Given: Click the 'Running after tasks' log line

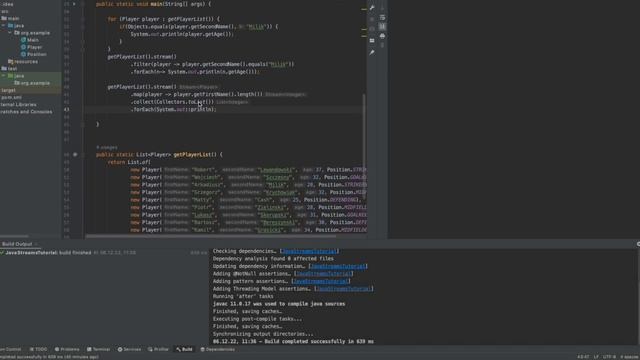Looking at the screenshot, I should [x=243, y=297].
